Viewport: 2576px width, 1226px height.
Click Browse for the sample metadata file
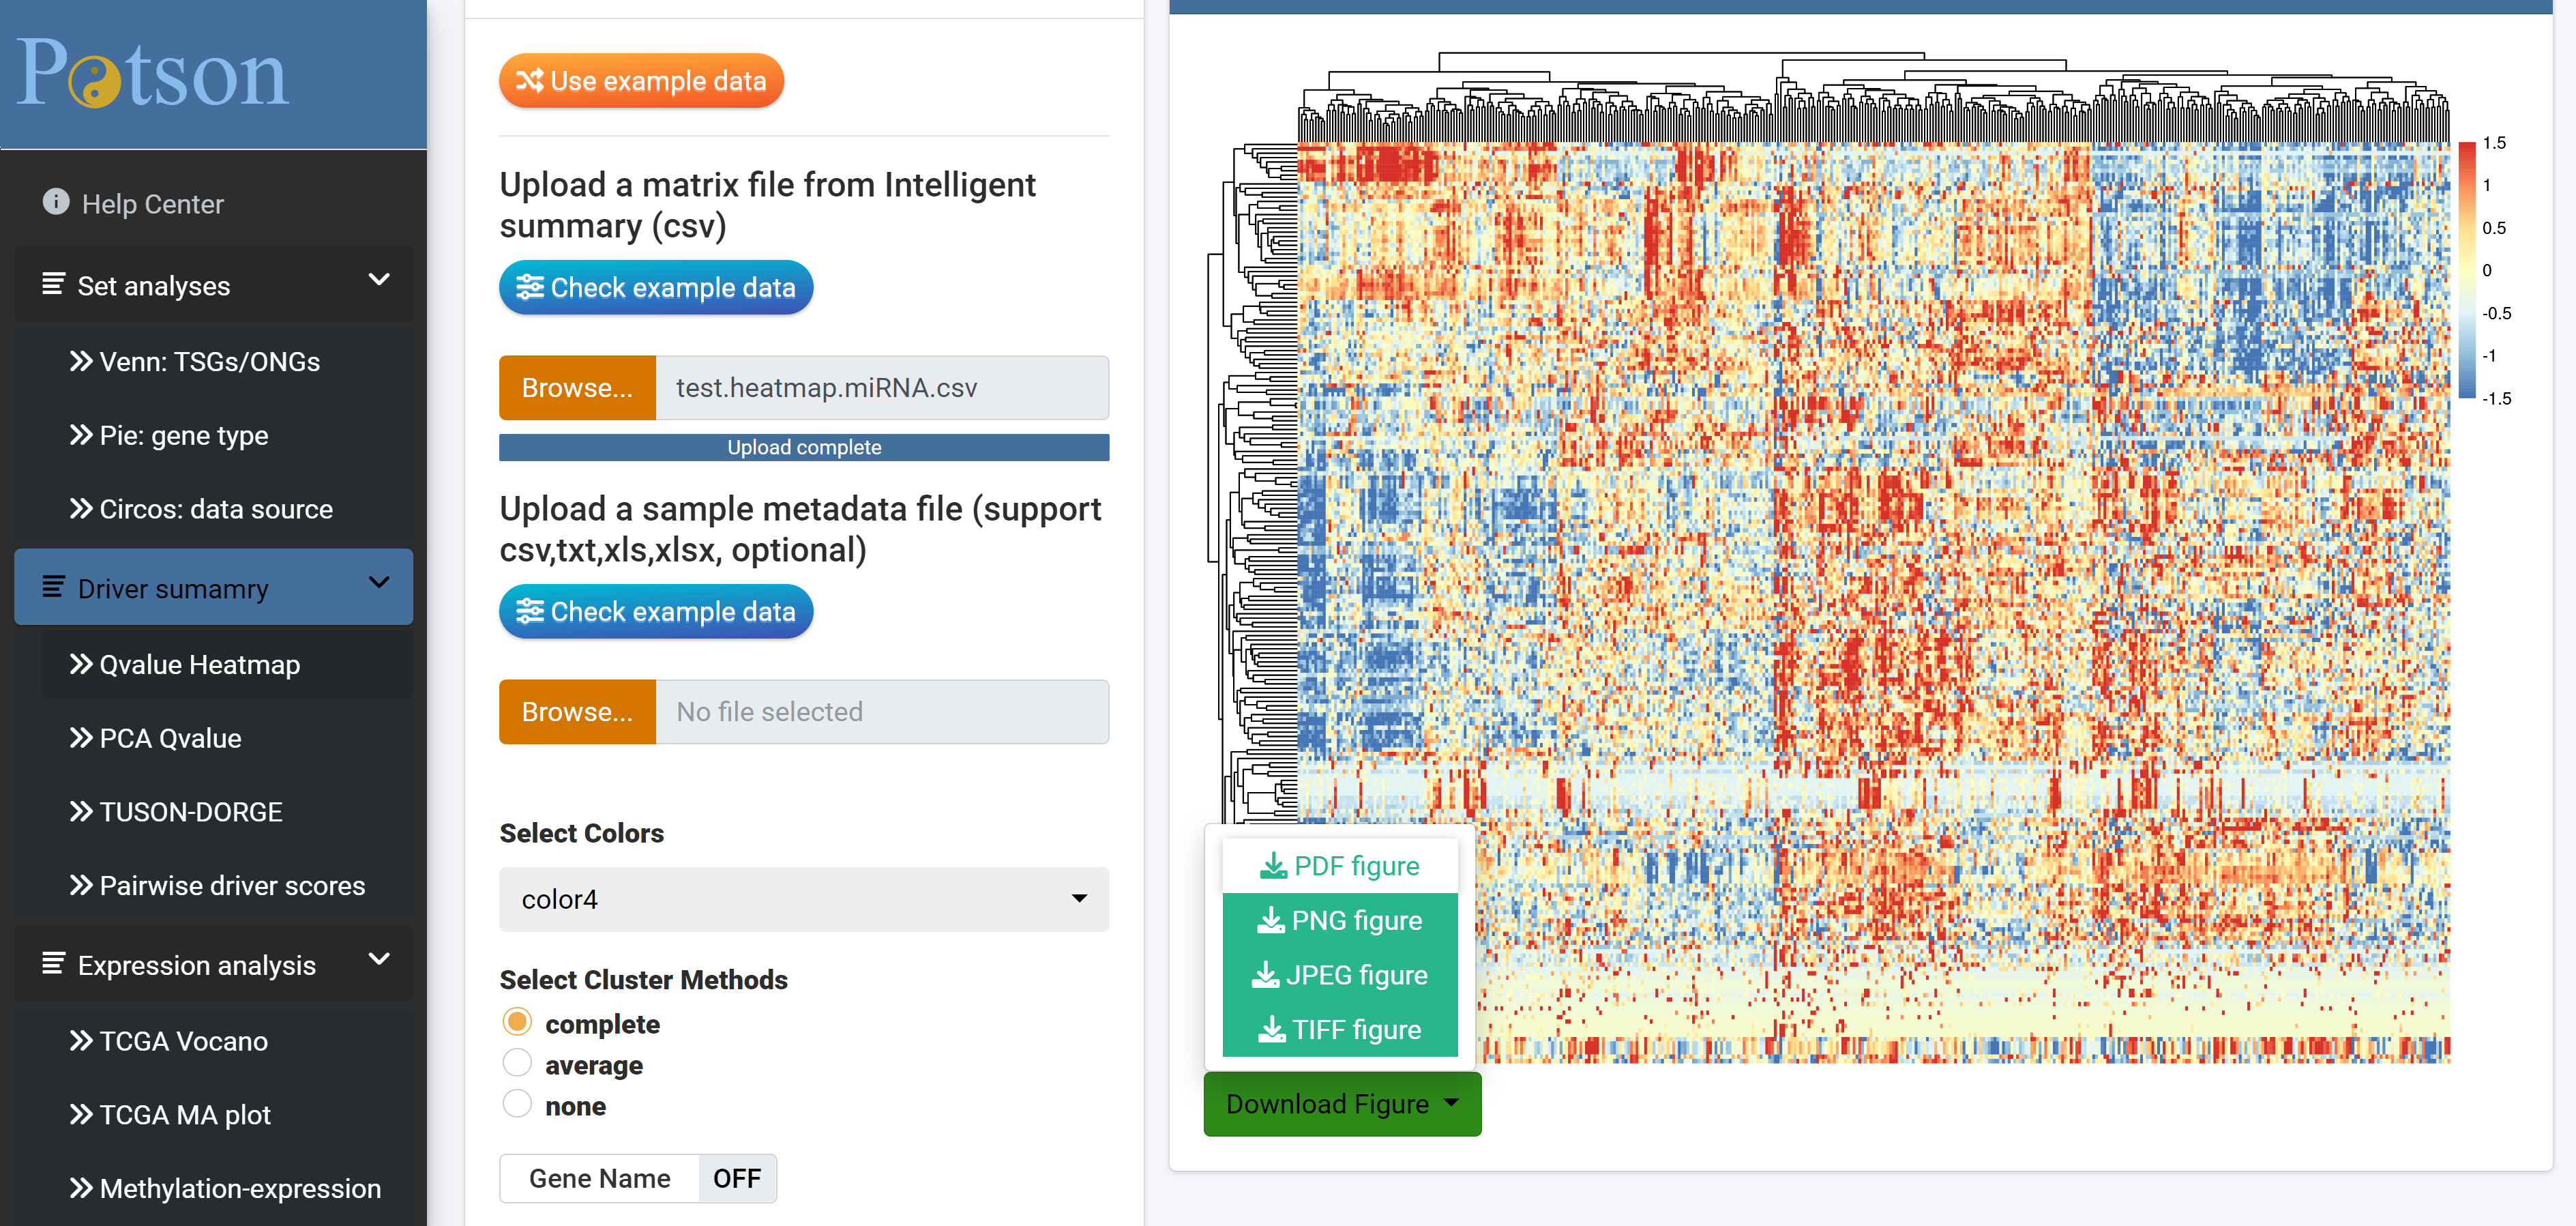click(x=577, y=711)
